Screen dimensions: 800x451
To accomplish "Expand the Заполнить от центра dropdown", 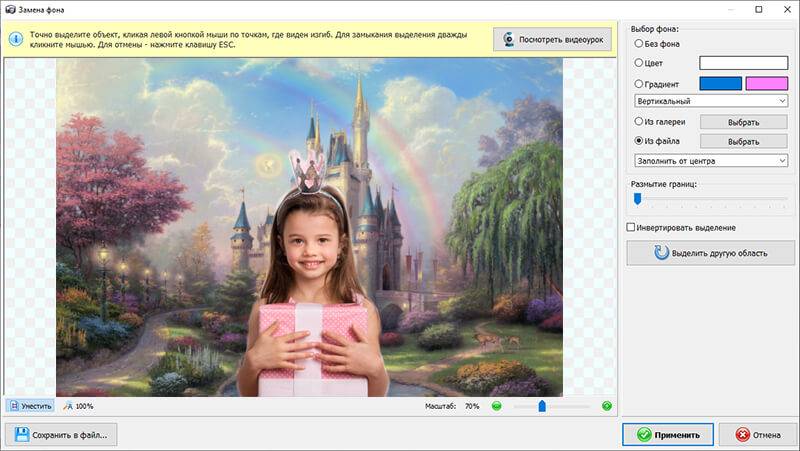I will (x=711, y=160).
